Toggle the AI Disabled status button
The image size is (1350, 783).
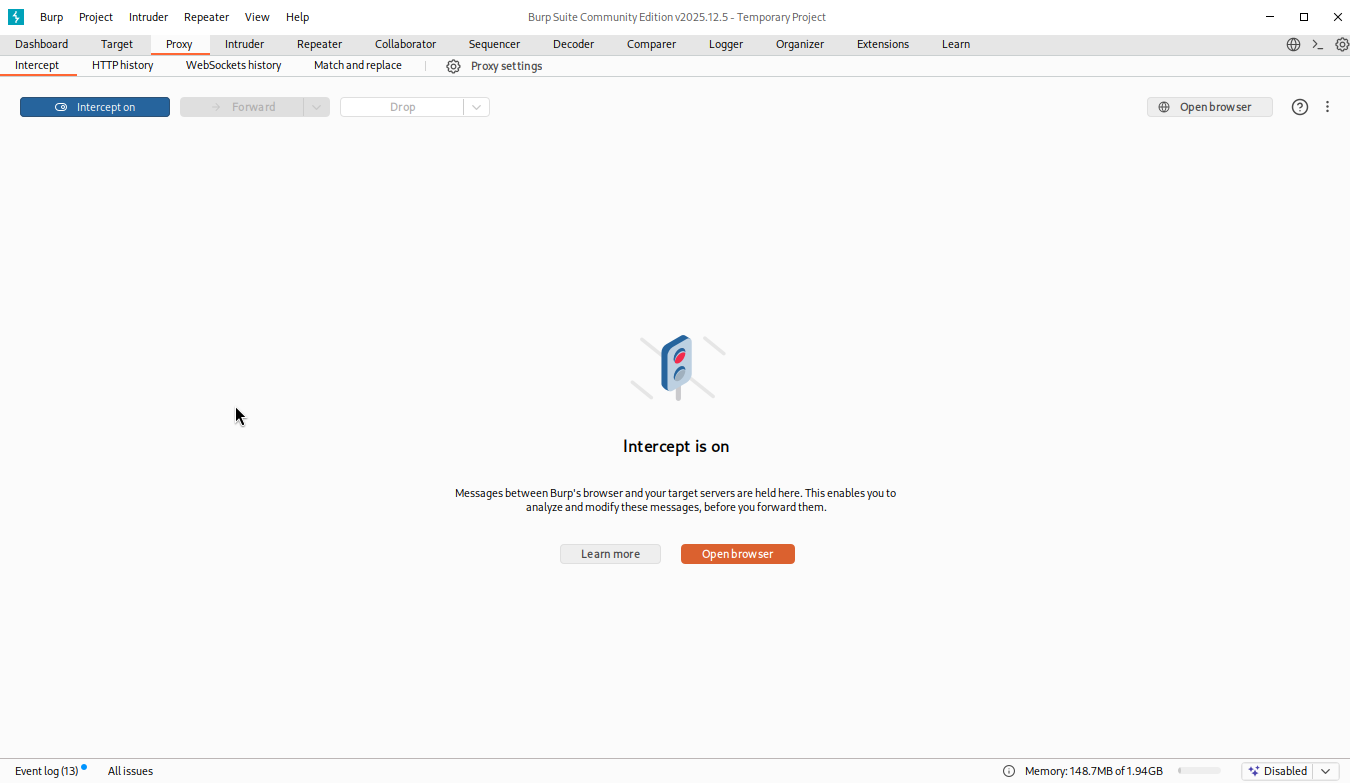click(1277, 771)
